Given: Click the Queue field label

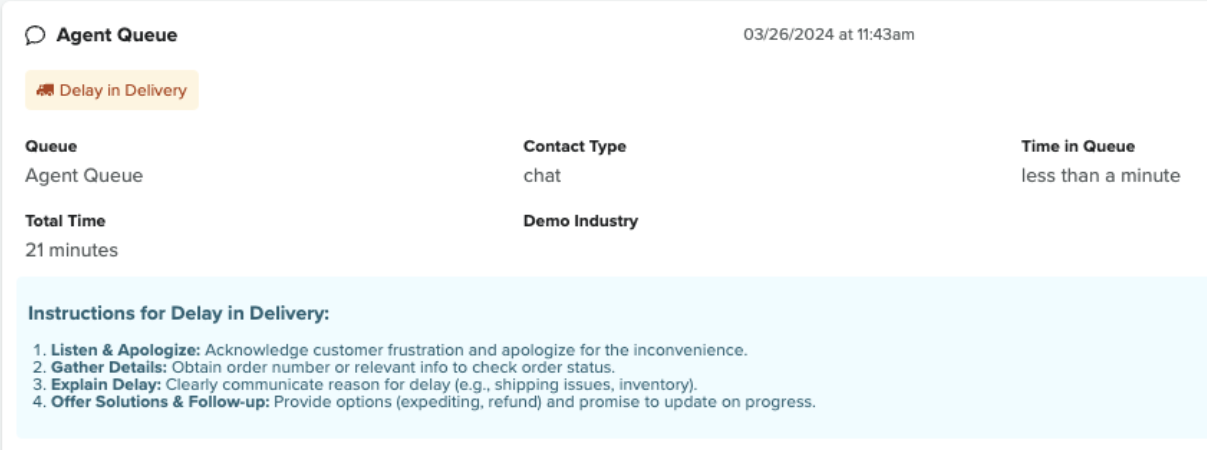Looking at the screenshot, I should click(x=51, y=146).
